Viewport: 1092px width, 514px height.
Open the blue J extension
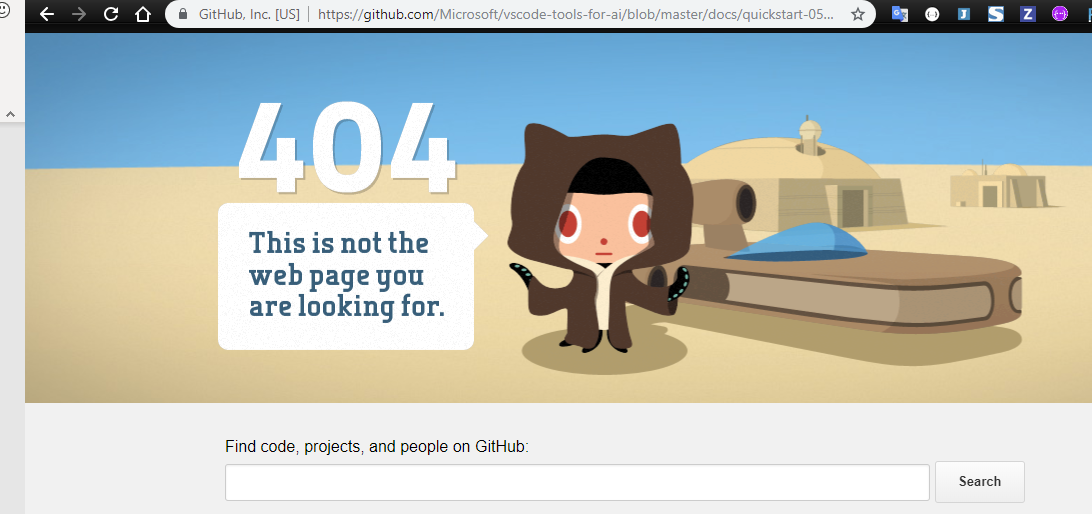(964, 14)
